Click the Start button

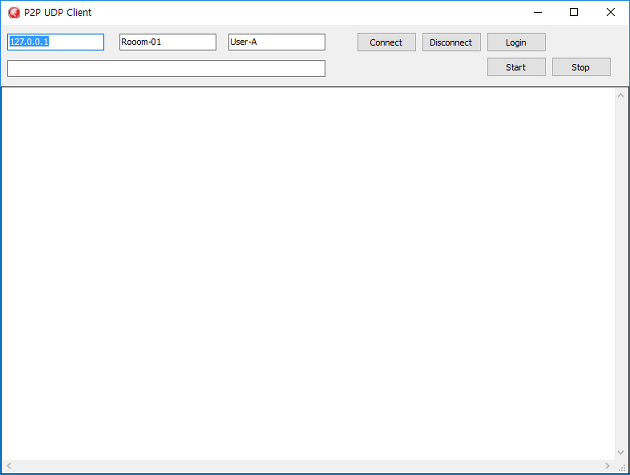(x=516, y=67)
